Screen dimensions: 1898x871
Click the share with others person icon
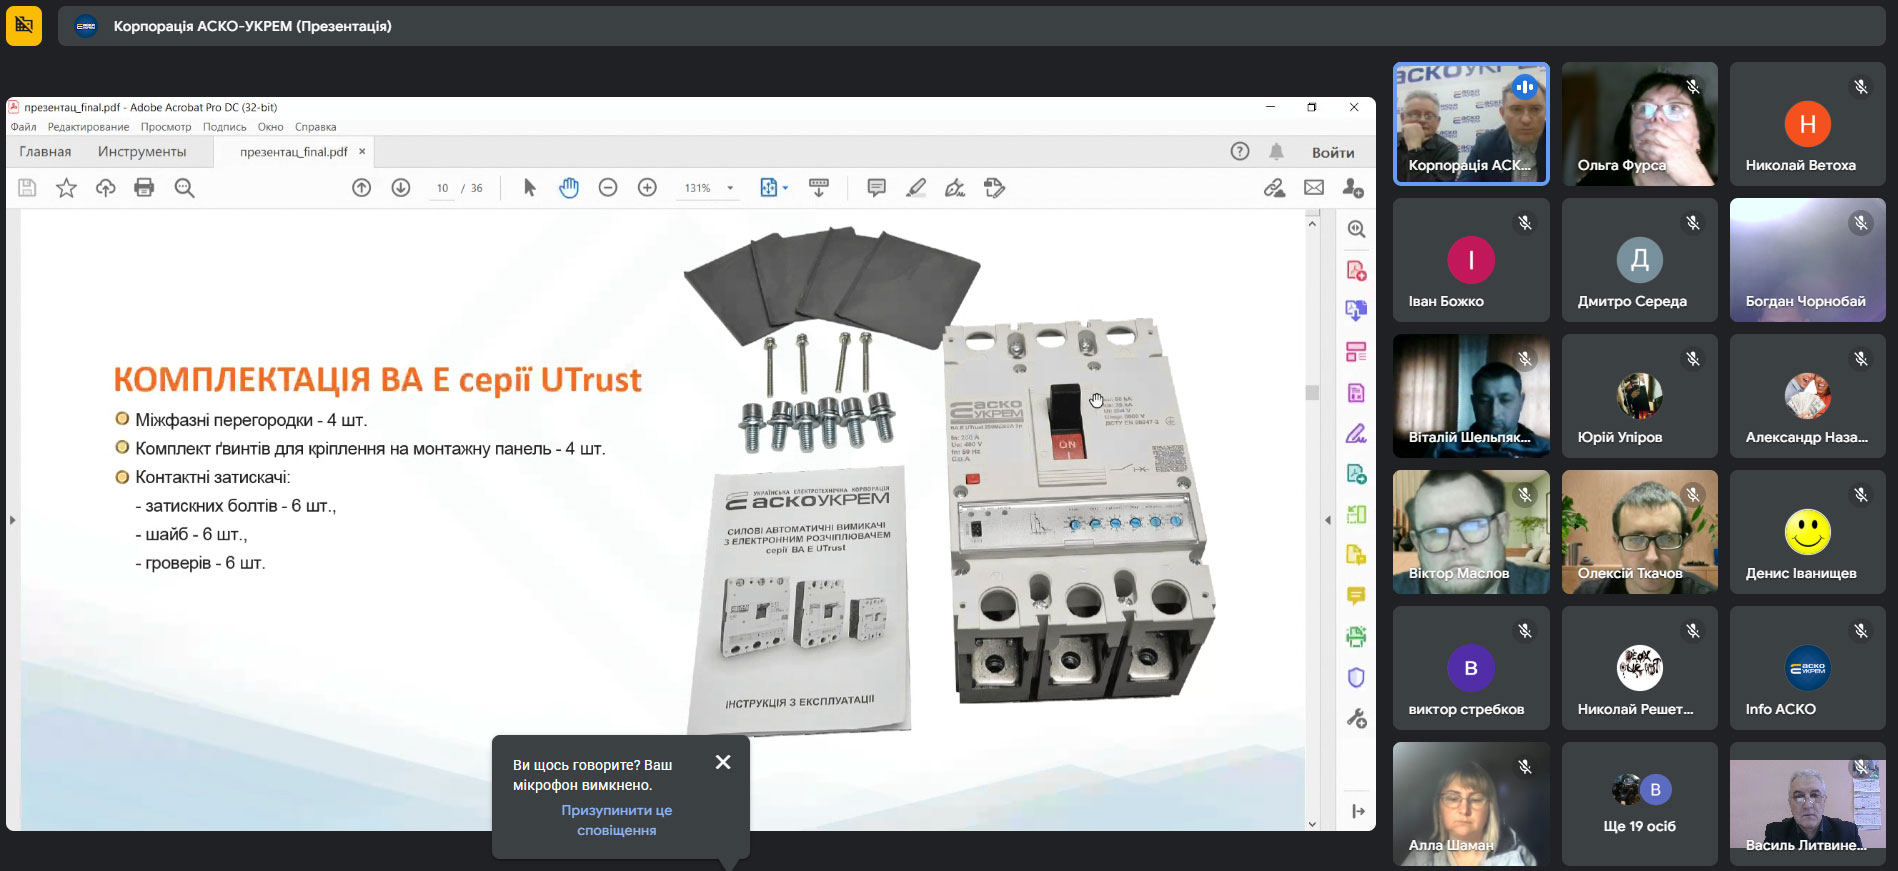1353,188
